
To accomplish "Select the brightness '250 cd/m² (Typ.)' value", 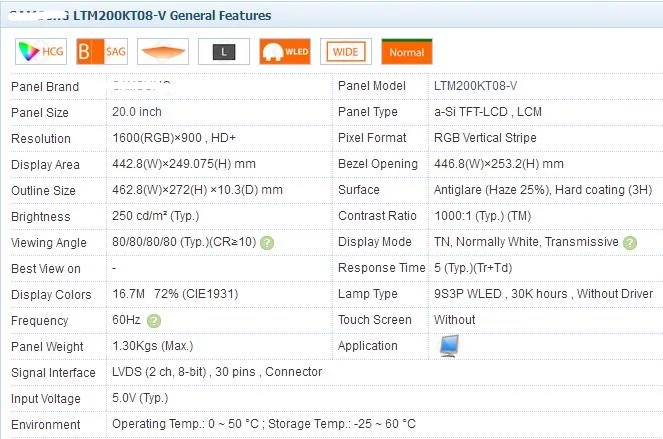I will [156, 216].
